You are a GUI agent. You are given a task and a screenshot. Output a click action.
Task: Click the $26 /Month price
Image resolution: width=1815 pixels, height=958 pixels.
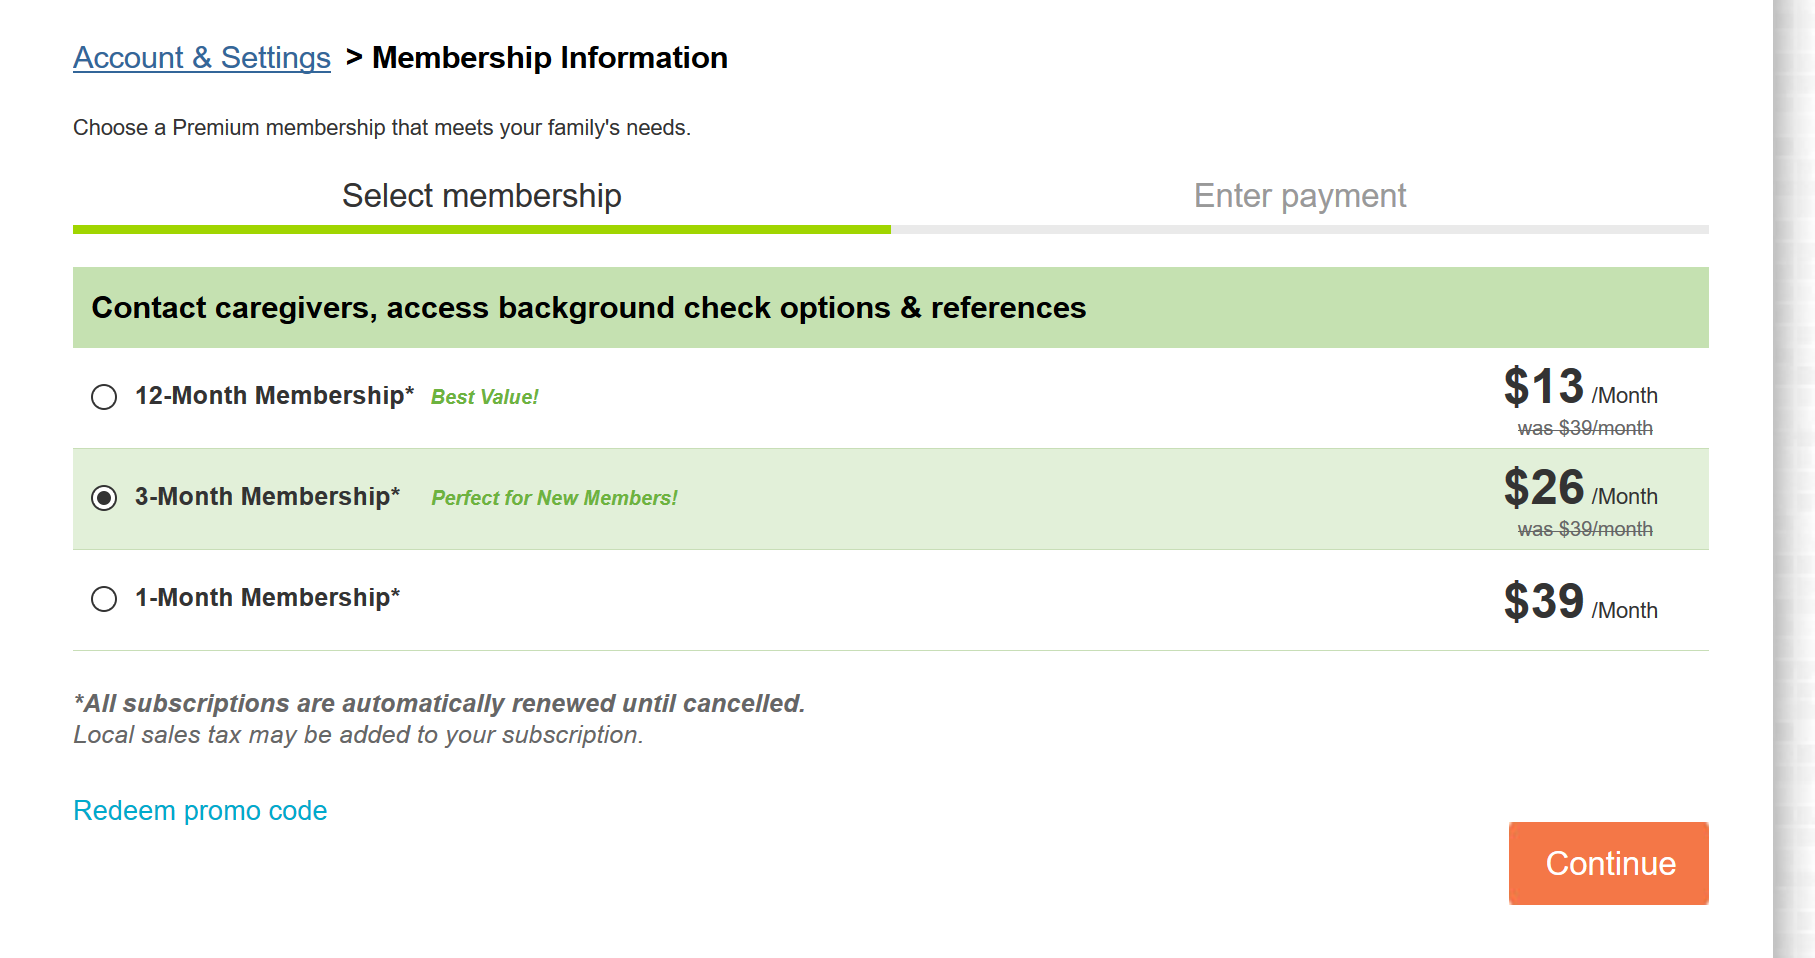pyautogui.click(x=1579, y=489)
